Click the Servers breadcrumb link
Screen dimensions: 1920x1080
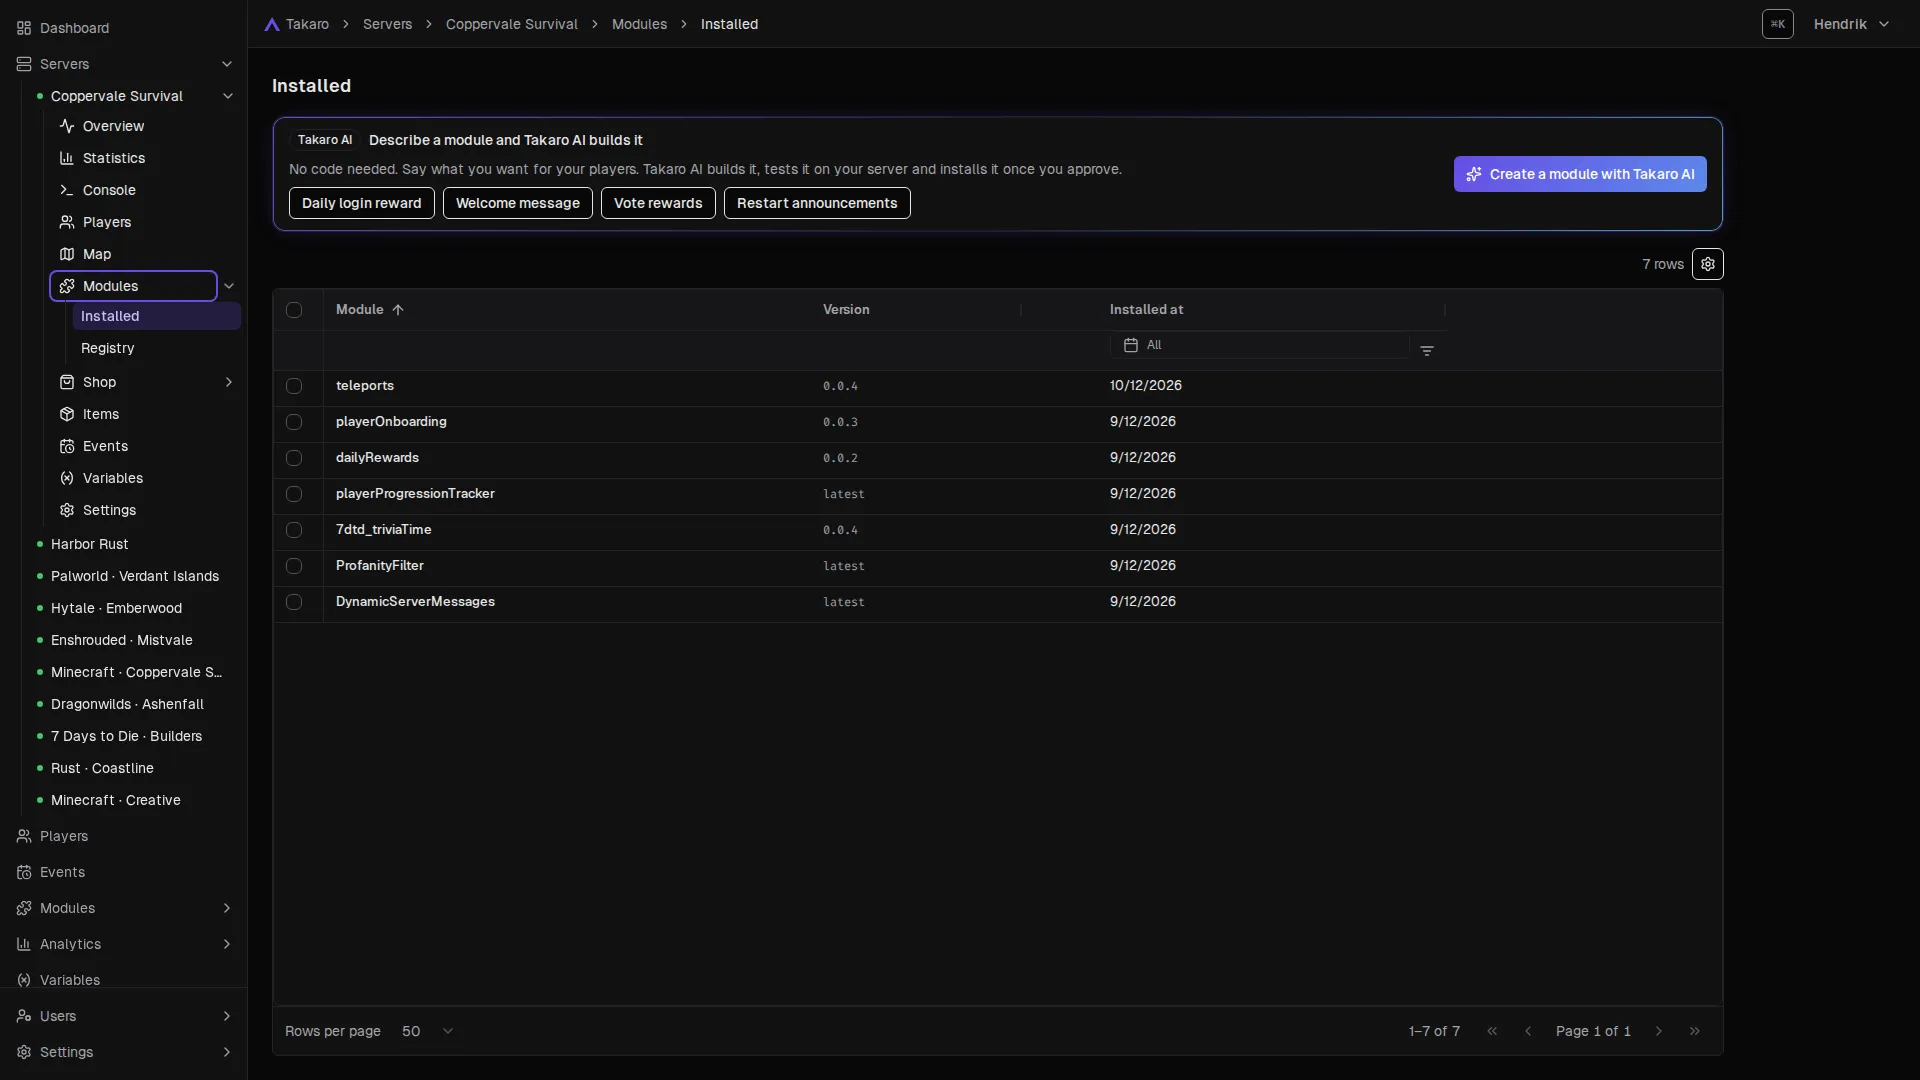coord(387,24)
